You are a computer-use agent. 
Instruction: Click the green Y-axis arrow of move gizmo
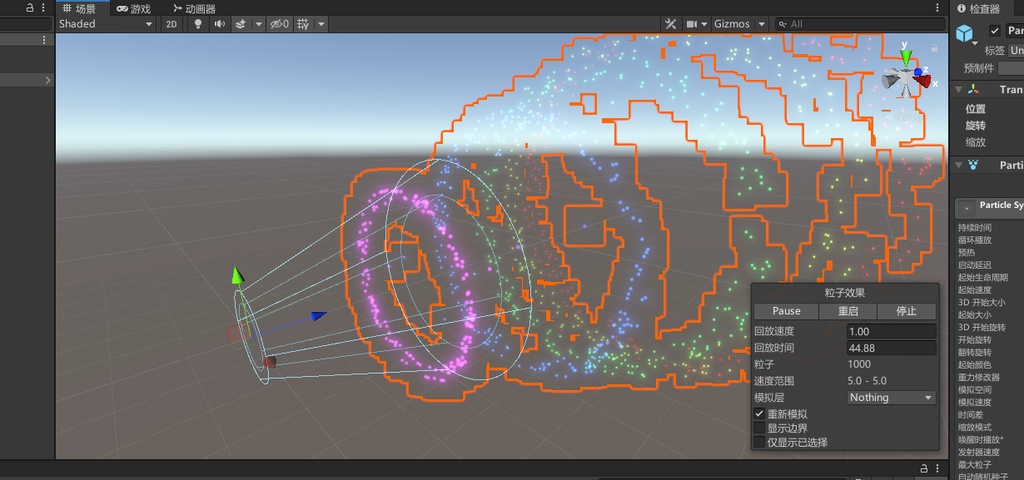[x=237, y=275]
